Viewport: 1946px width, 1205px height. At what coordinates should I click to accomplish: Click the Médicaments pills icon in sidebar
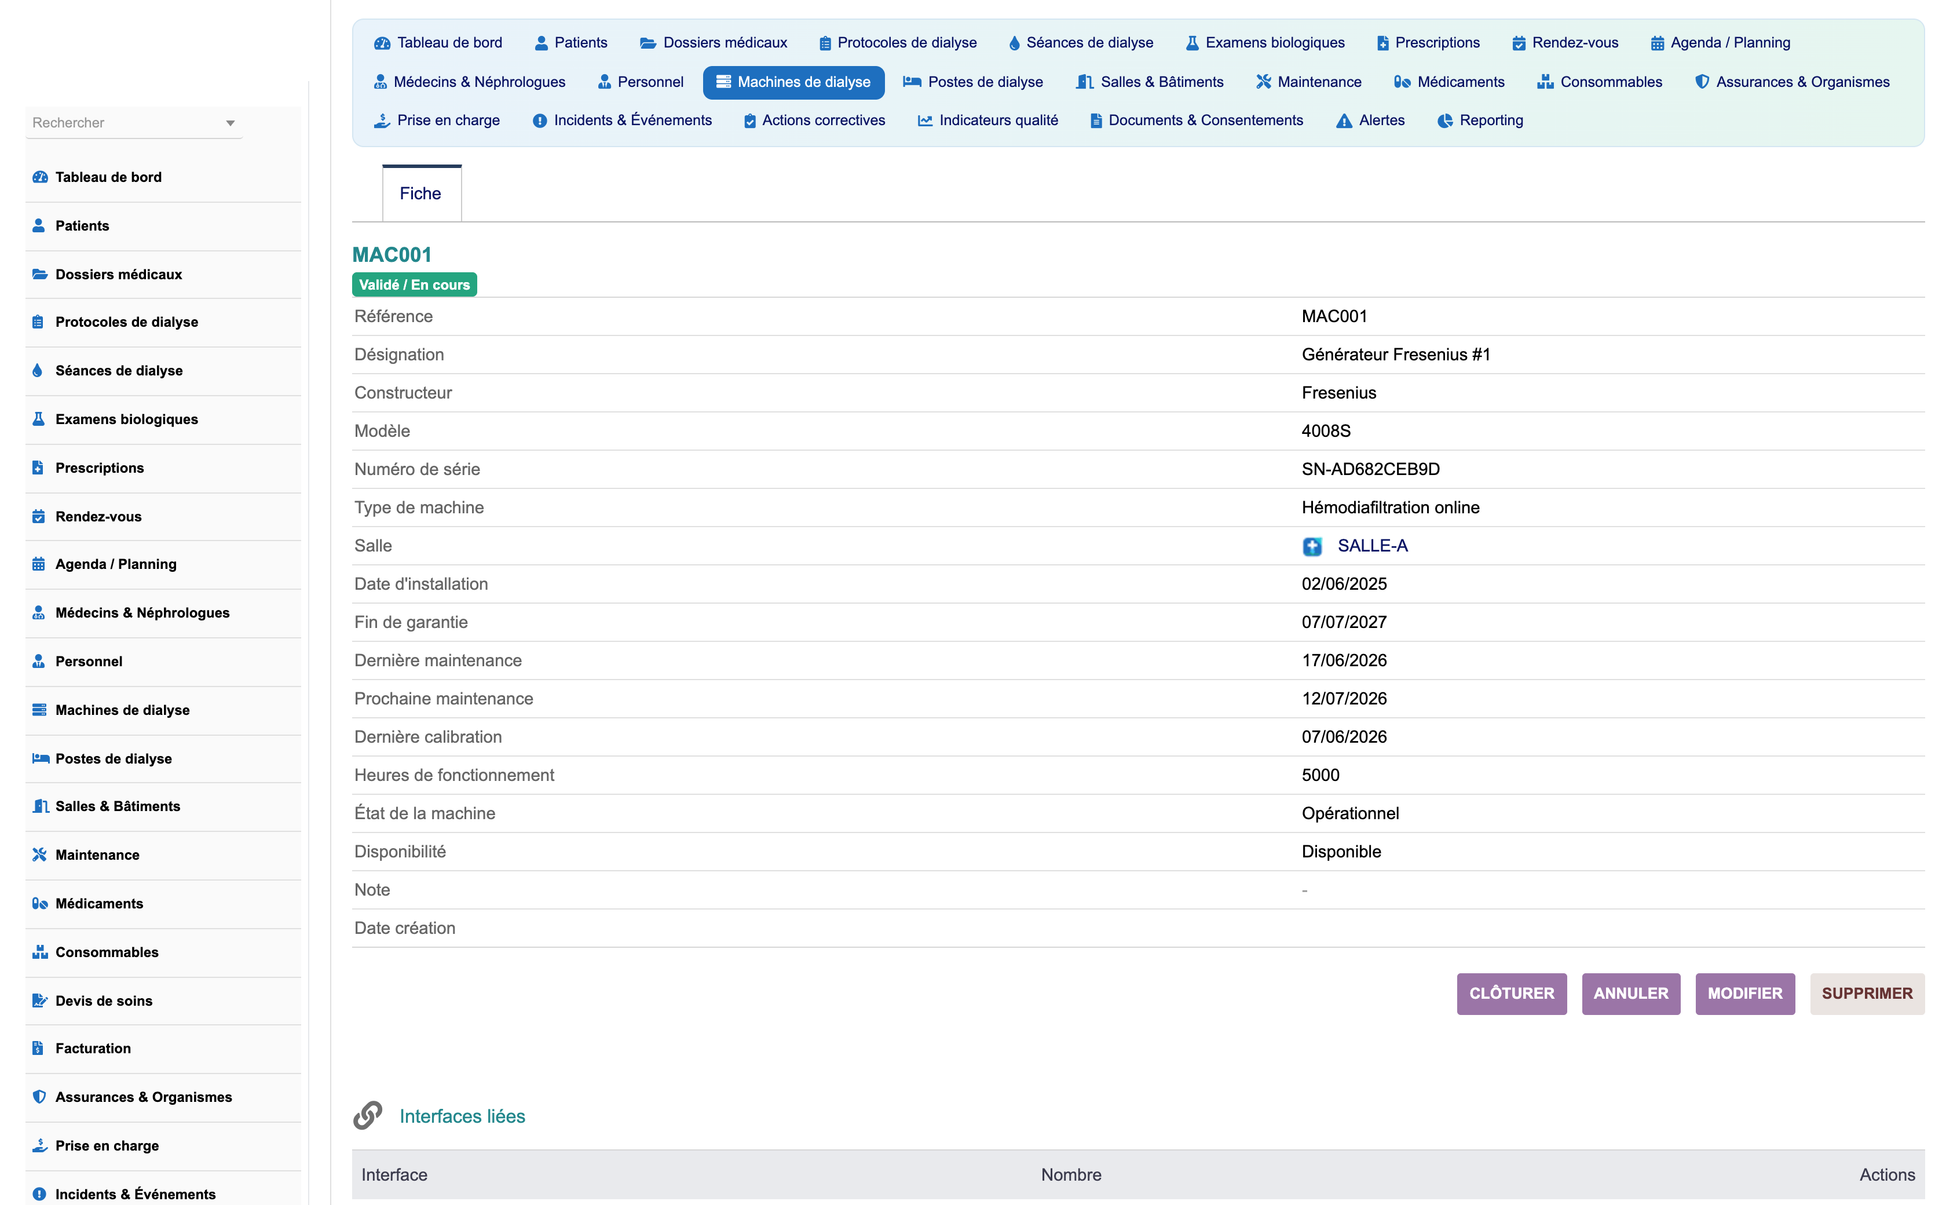click(x=39, y=904)
